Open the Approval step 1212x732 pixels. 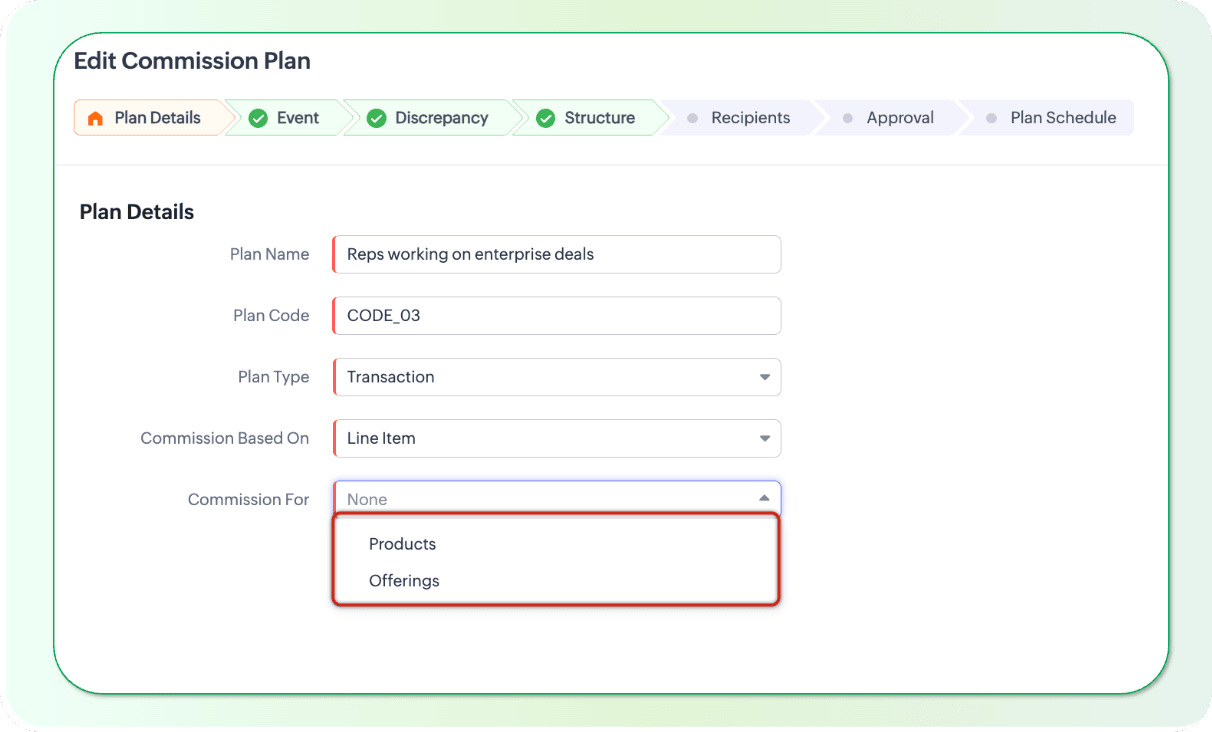[x=900, y=118]
